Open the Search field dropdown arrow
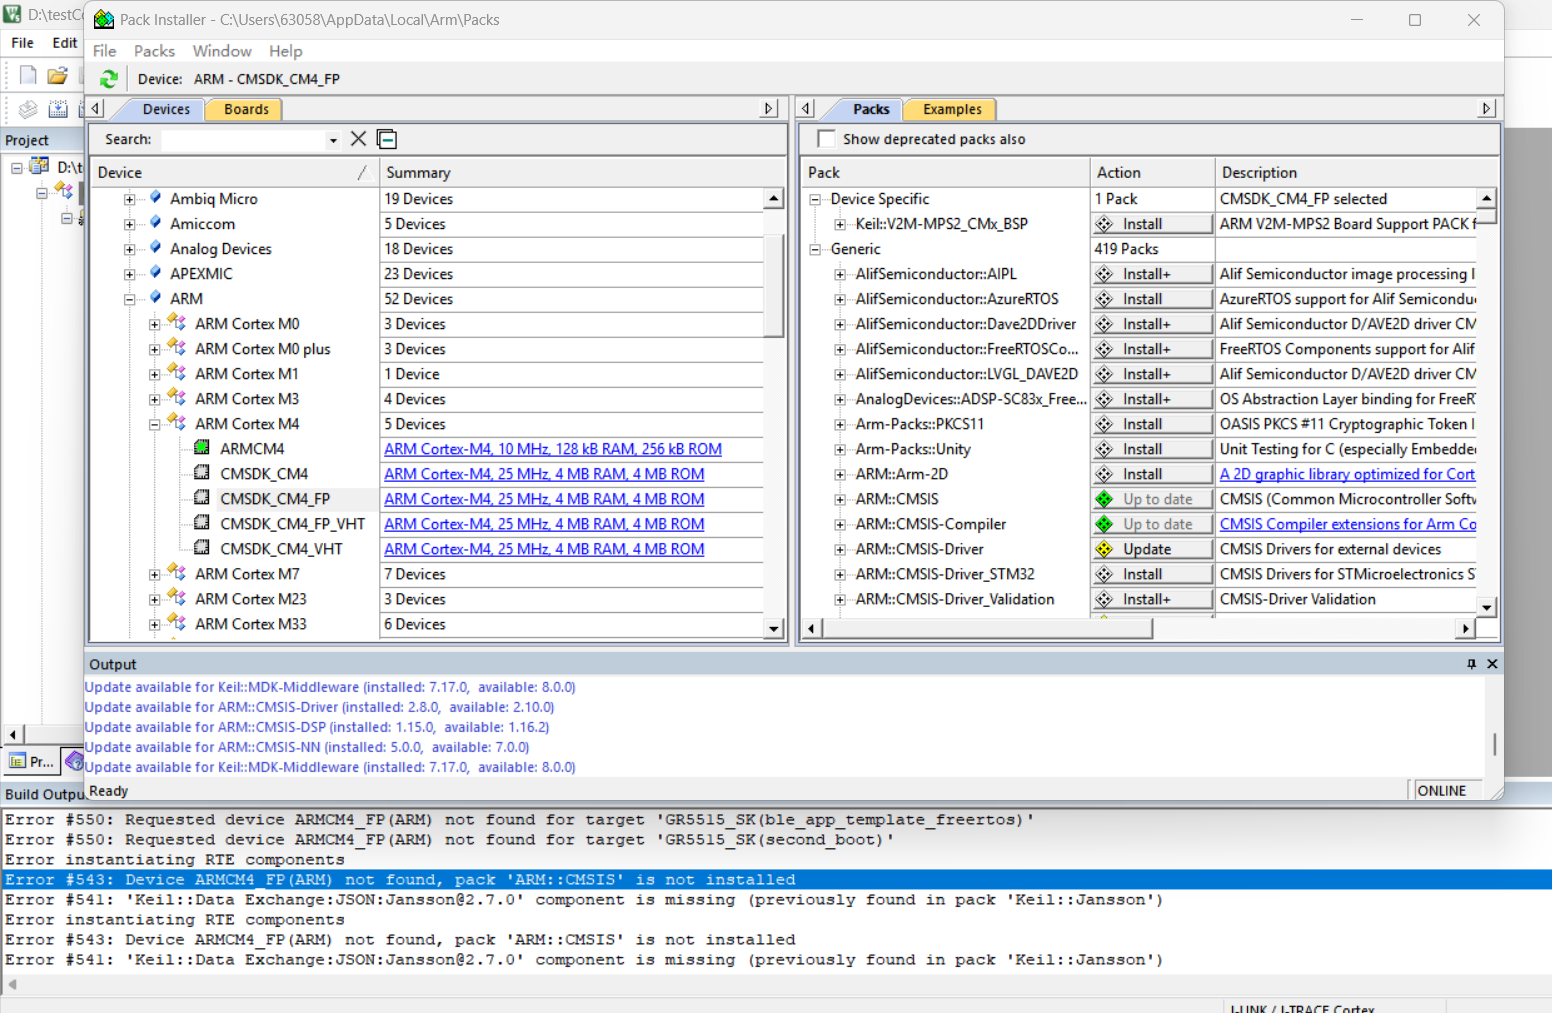Image resolution: width=1552 pixels, height=1013 pixels. point(333,140)
